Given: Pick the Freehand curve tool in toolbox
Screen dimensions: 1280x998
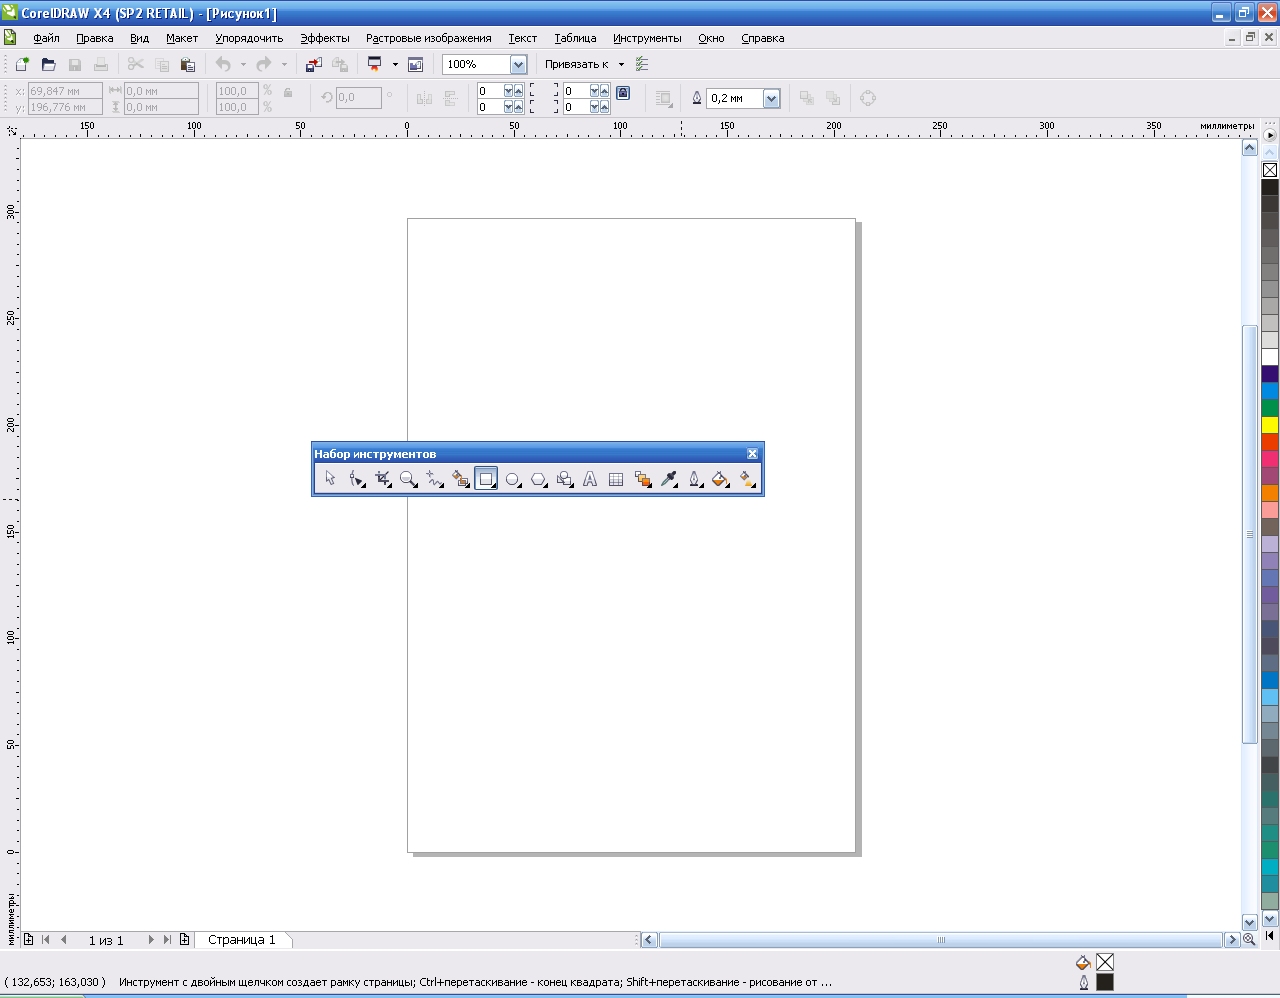Looking at the screenshot, I should [x=434, y=479].
